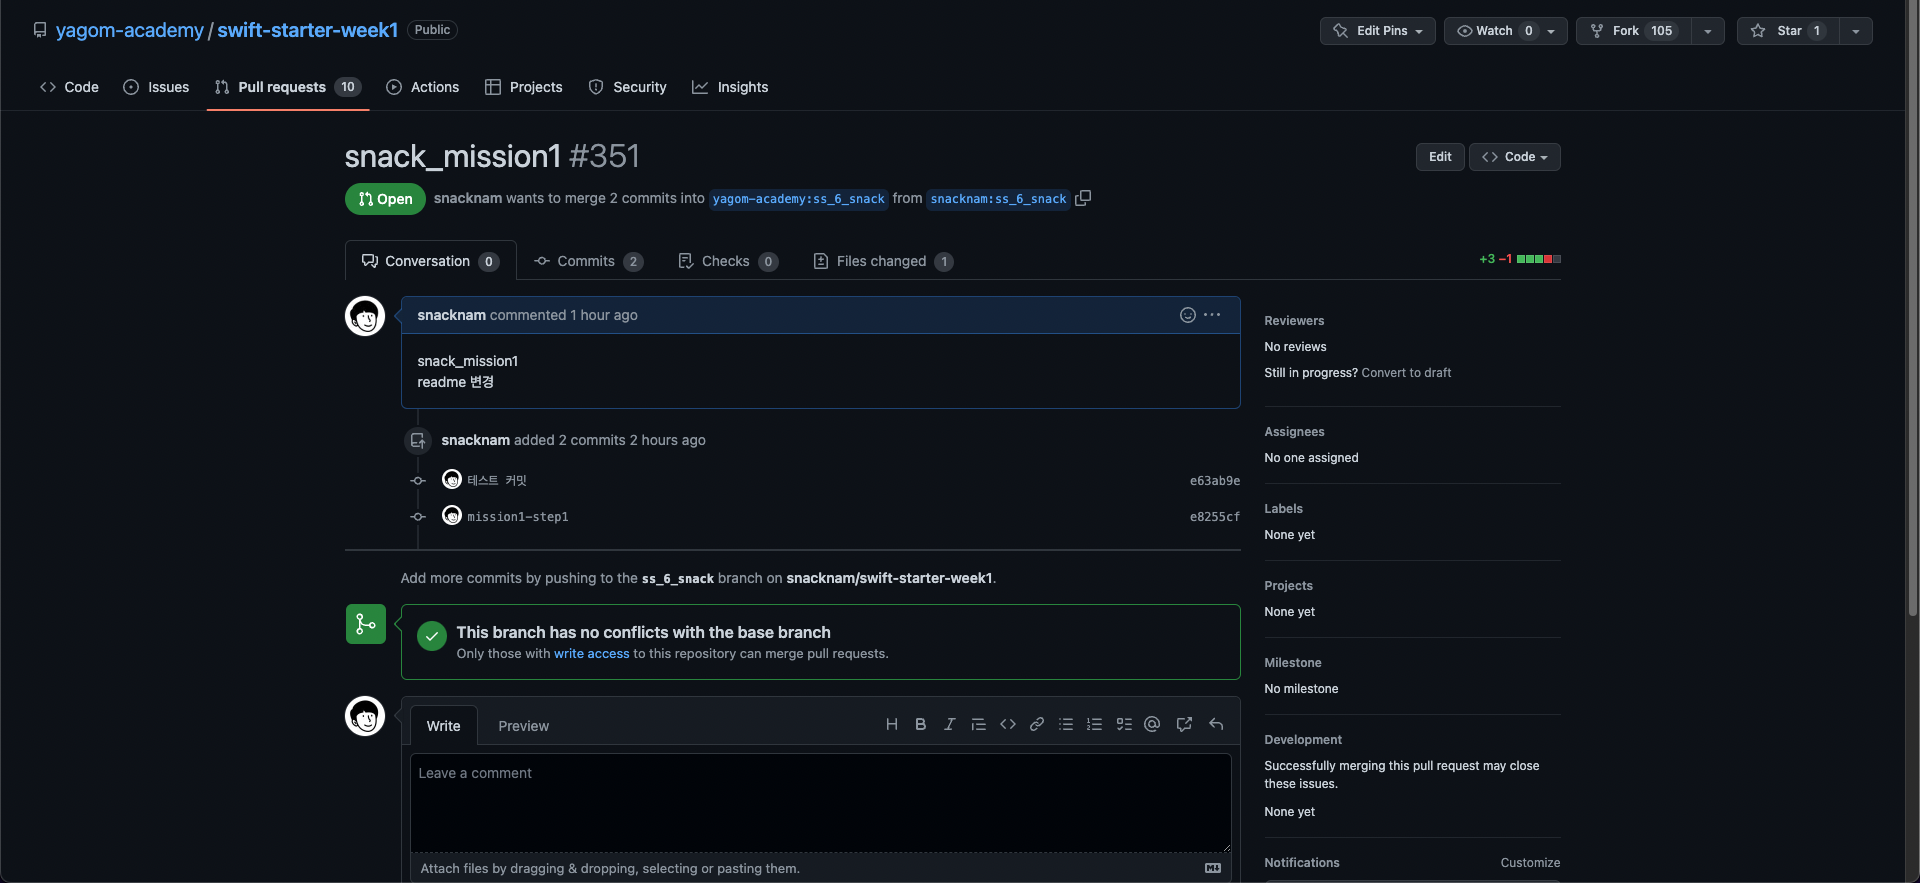
Task: Add a link via toolbar icon
Action: [x=1037, y=725]
